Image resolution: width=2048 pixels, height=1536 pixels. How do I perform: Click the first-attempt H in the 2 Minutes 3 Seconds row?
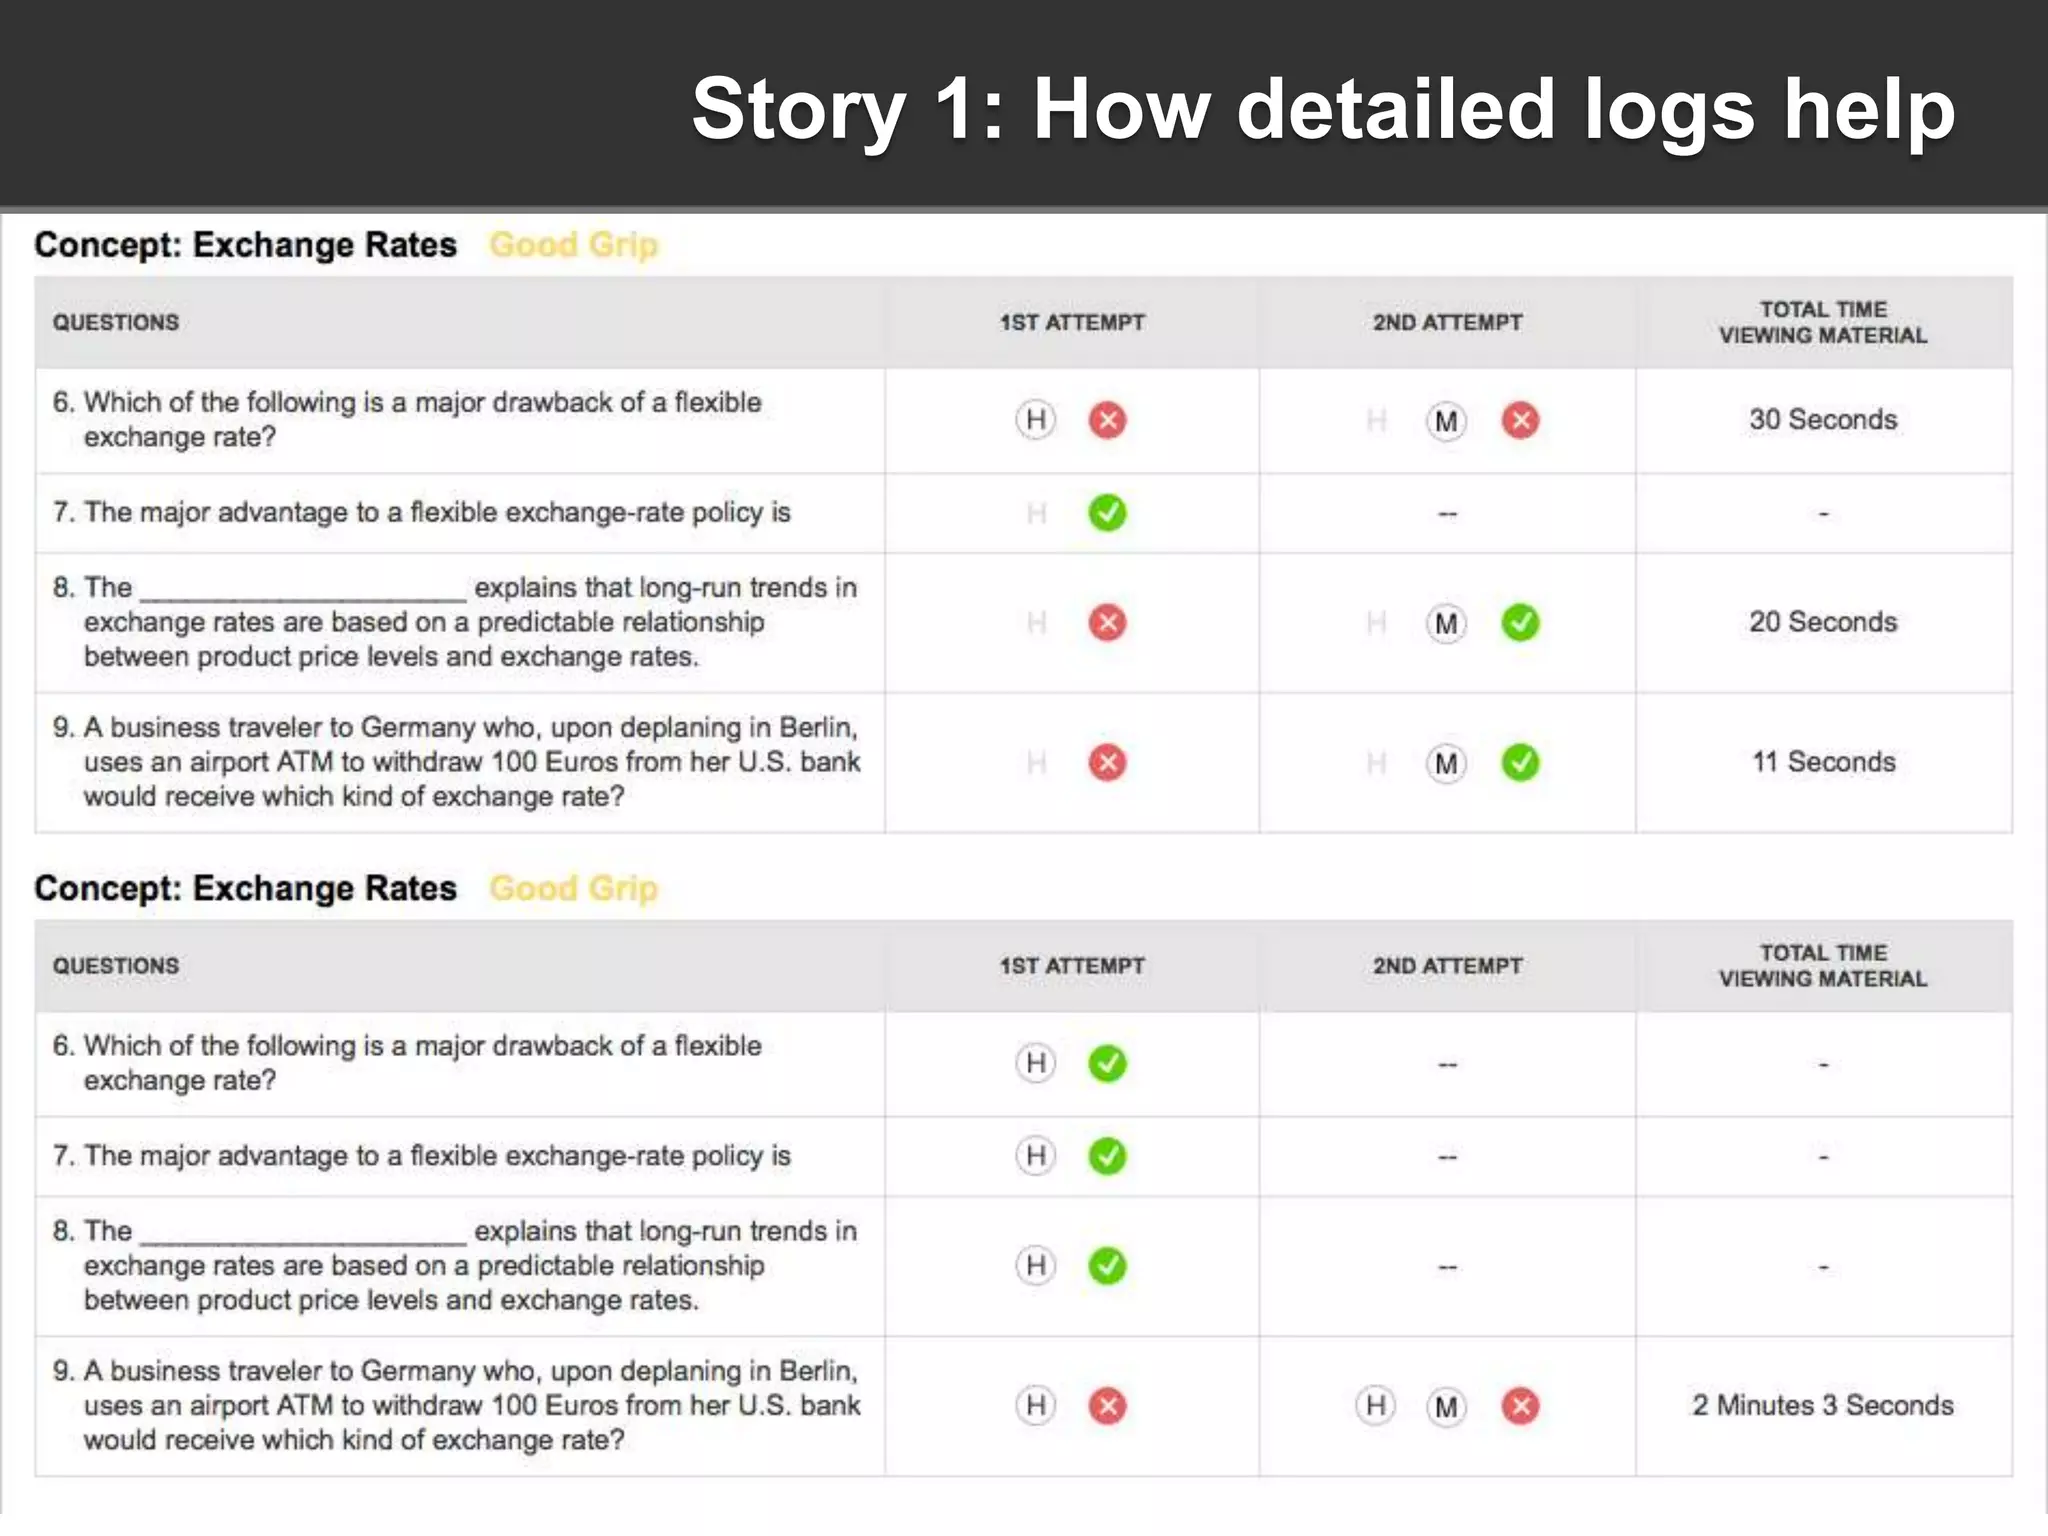tap(1036, 1405)
